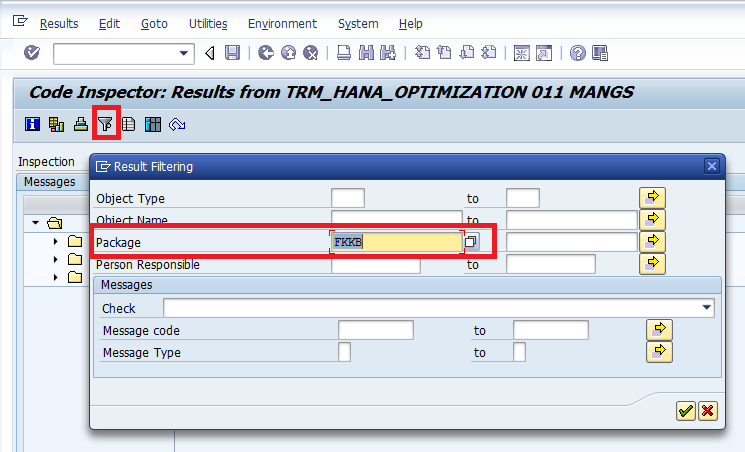Open the command field dropdown
745x452 pixels.
pos(185,53)
